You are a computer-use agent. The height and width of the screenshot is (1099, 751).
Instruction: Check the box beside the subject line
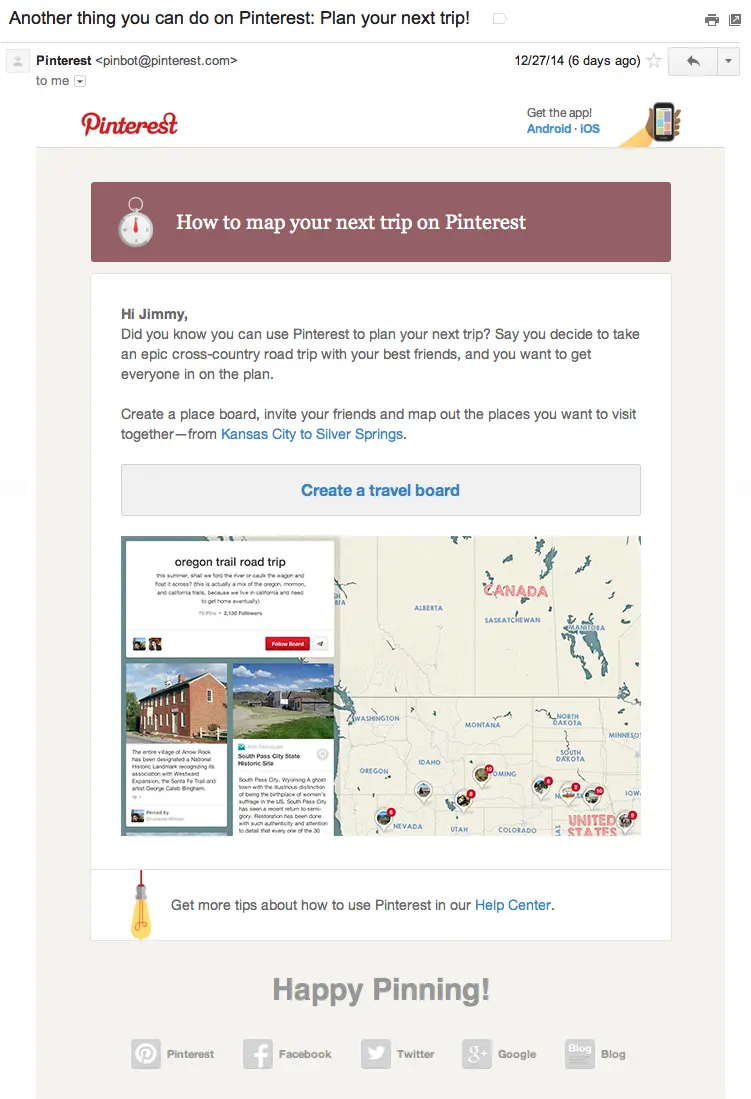(x=497, y=18)
